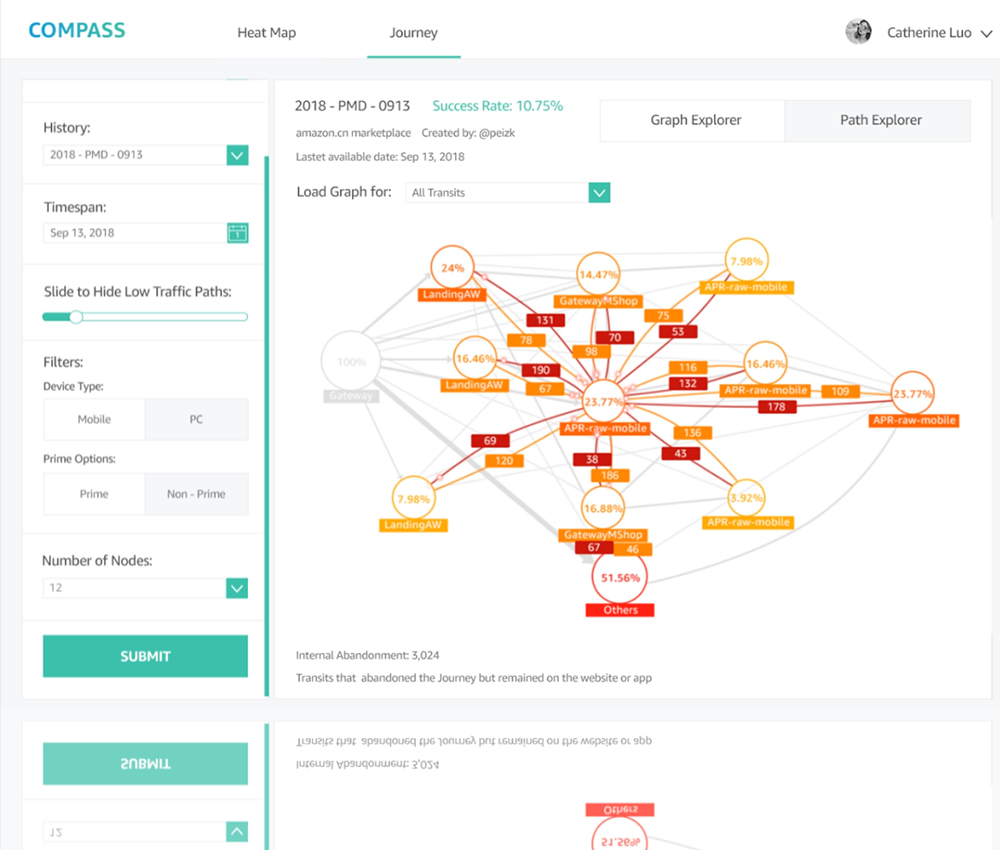Viewport: 1000px width, 850px height.
Task: Open user menu chevron beside Catherine Luo
Action: [986, 34]
